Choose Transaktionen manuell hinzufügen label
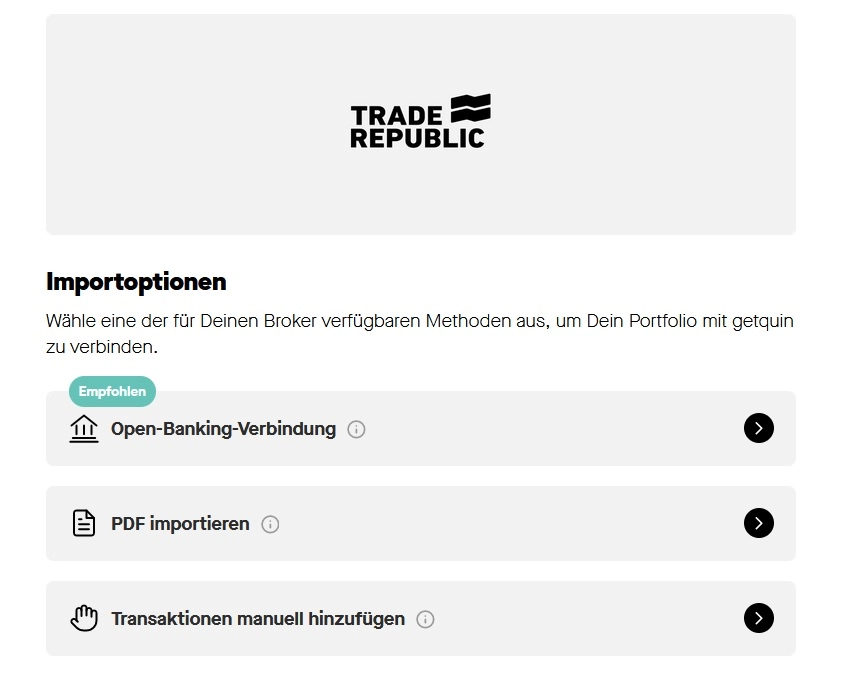The height and width of the screenshot is (689, 849). coord(258,619)
